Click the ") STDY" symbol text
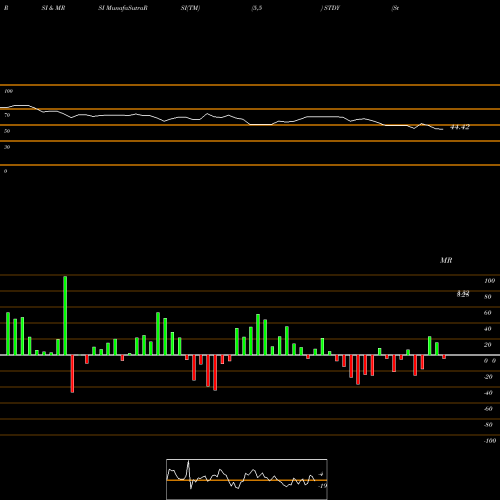The height and width of the screenshot is (500, 500). (330, 8)
